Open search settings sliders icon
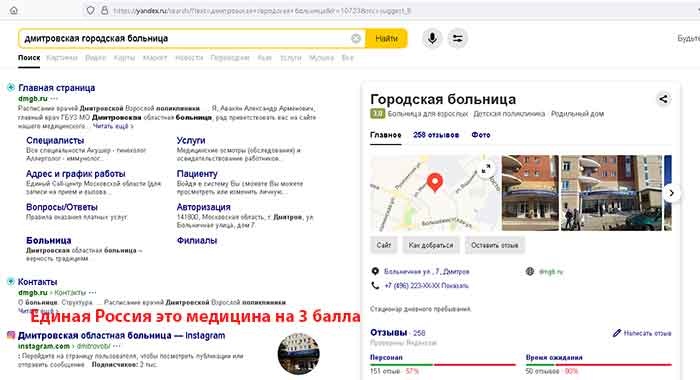The height and width of the screenshot is (380, 700). point(458,38)
